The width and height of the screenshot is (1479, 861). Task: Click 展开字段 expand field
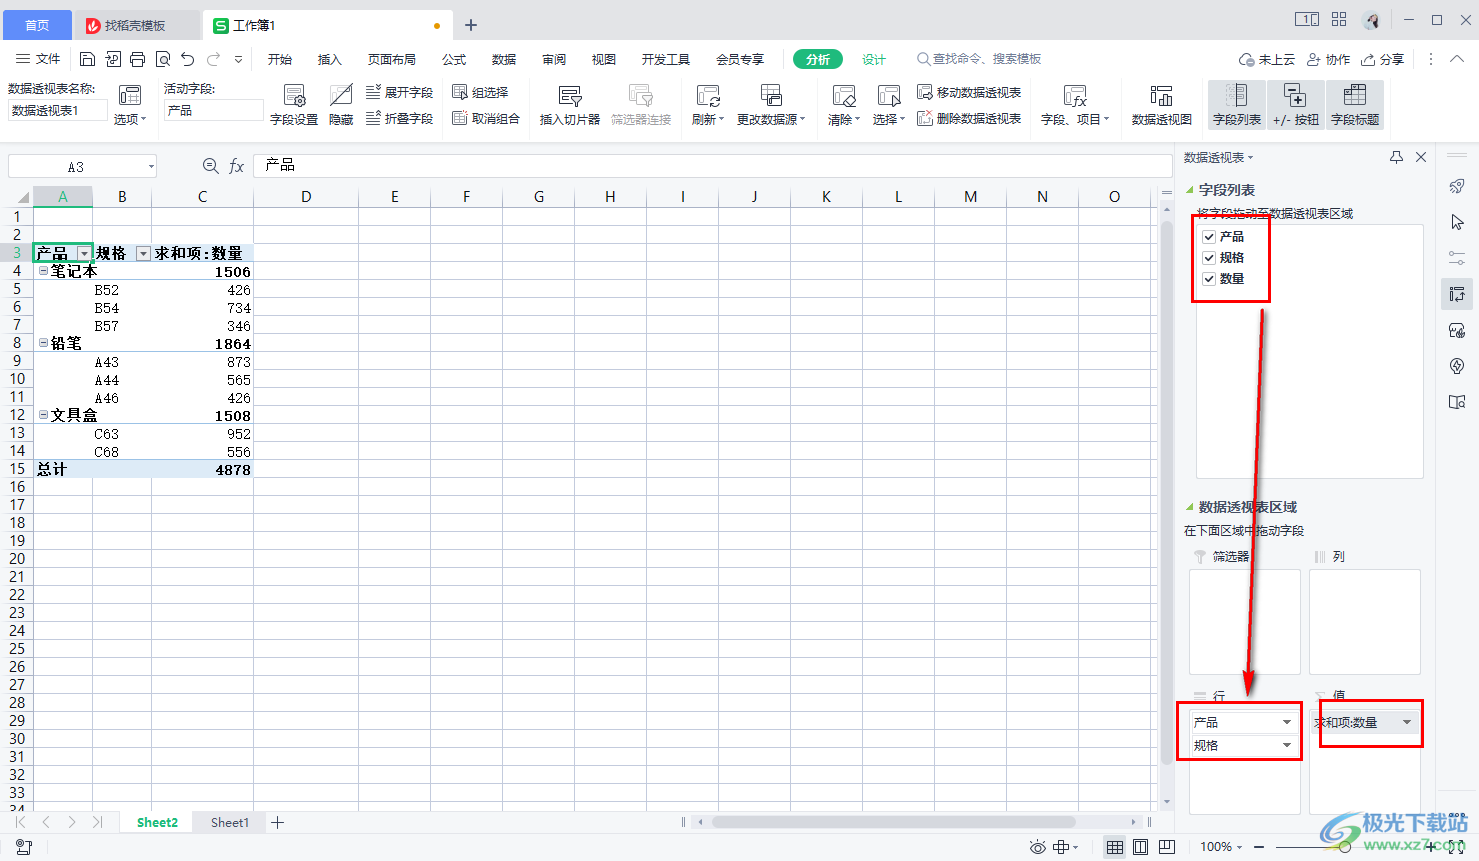(399, 92)
